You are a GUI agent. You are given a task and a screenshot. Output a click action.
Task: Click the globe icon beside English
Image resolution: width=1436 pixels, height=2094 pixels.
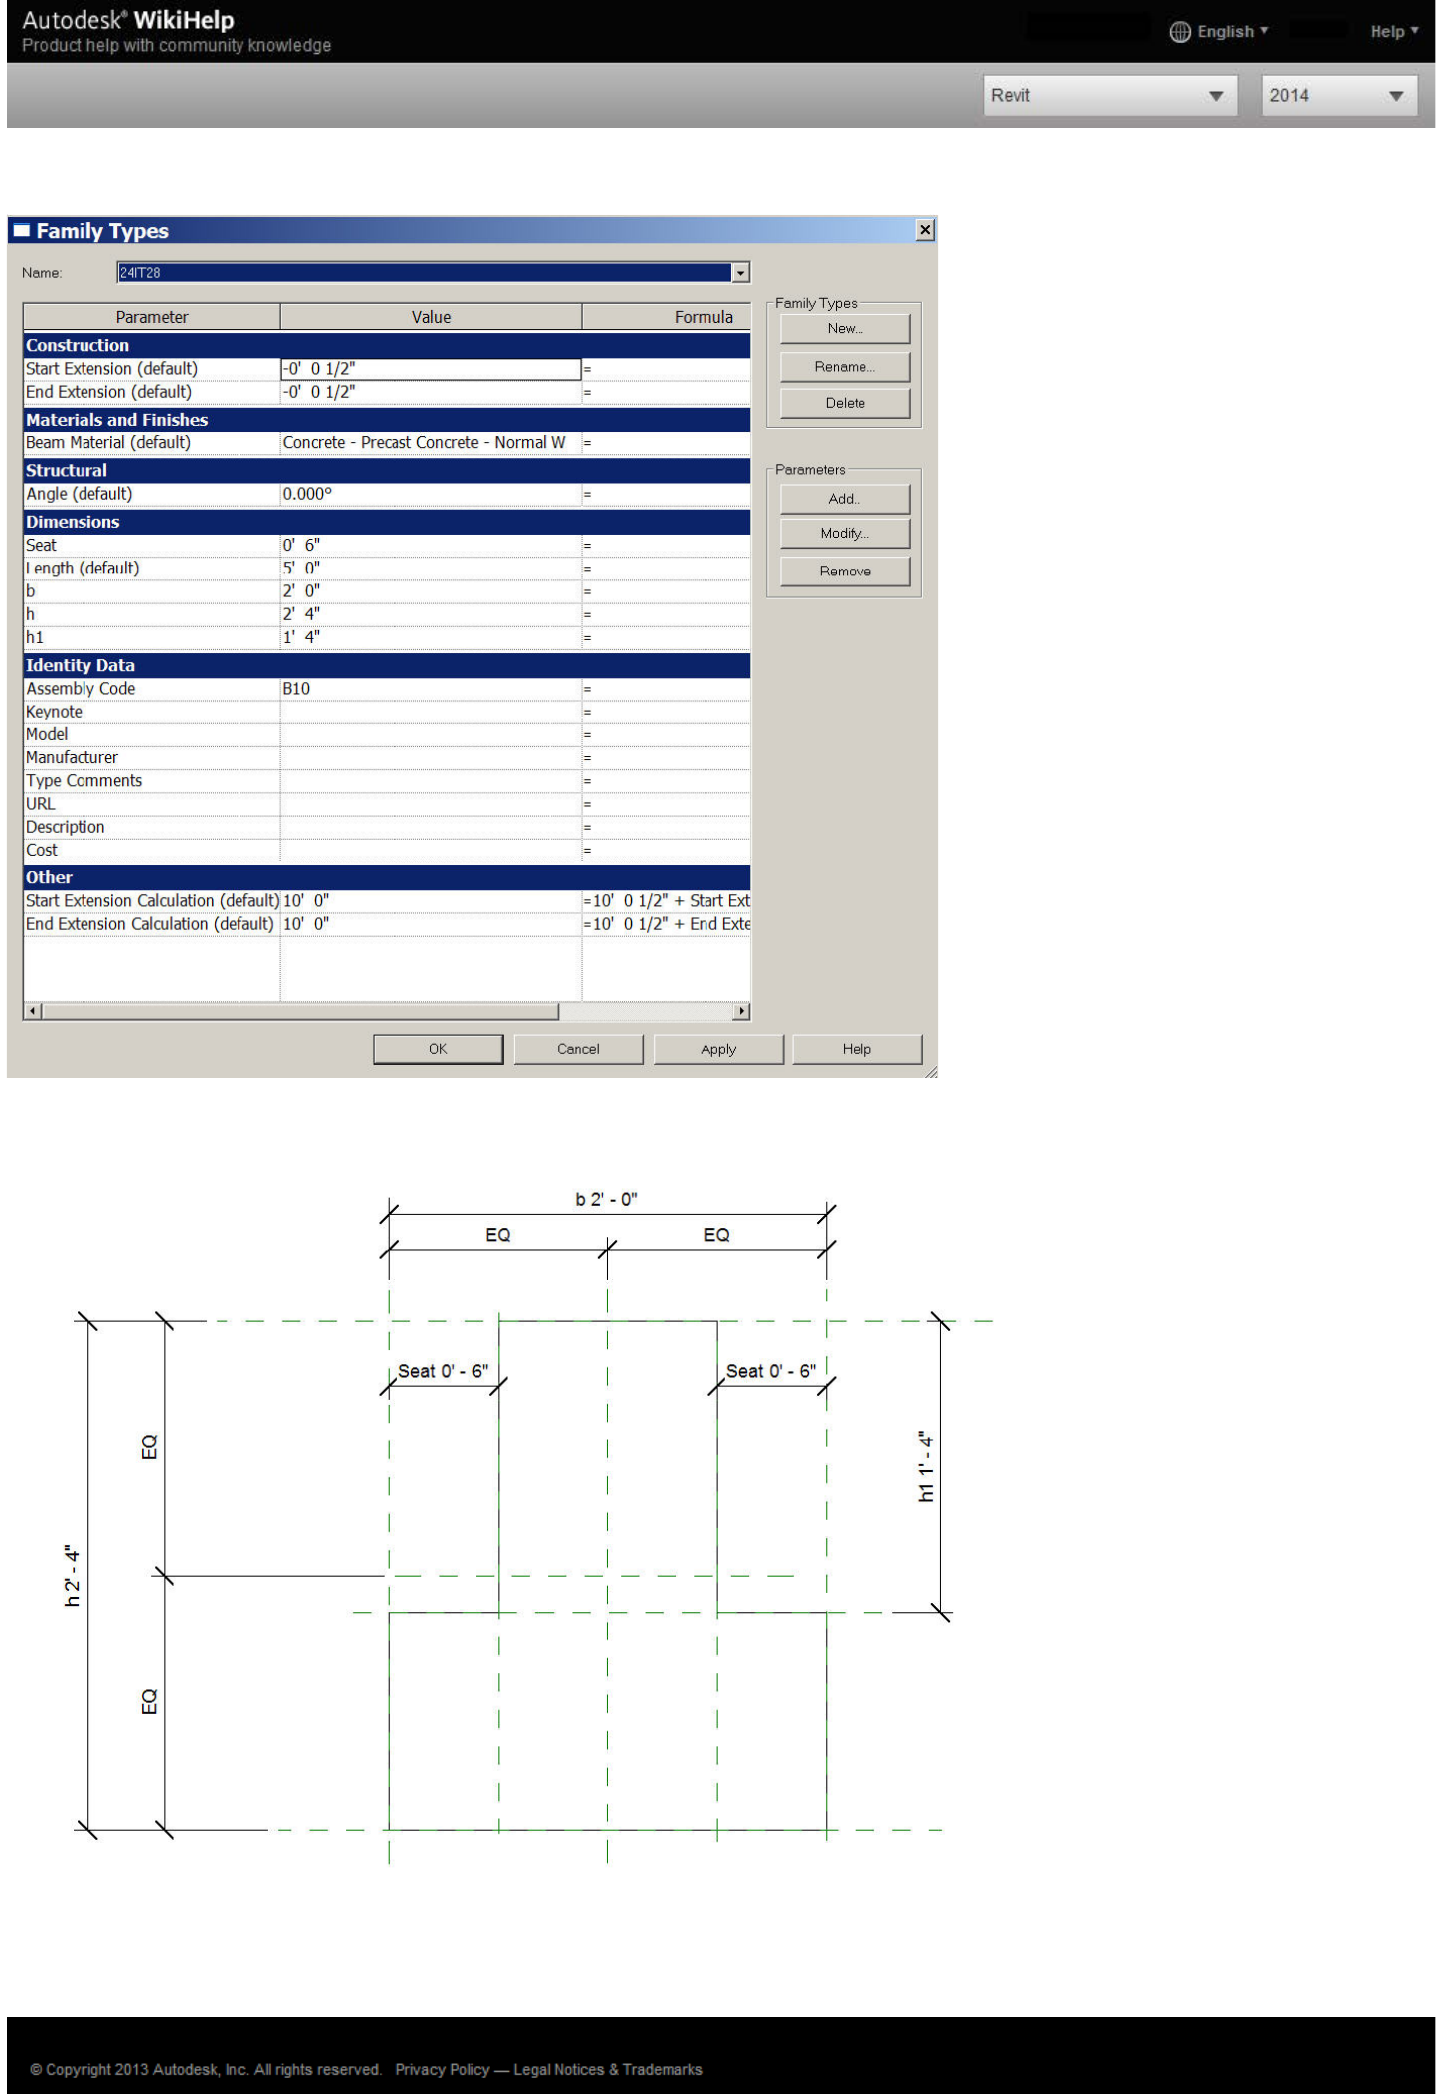click(x=1180, y=32)
